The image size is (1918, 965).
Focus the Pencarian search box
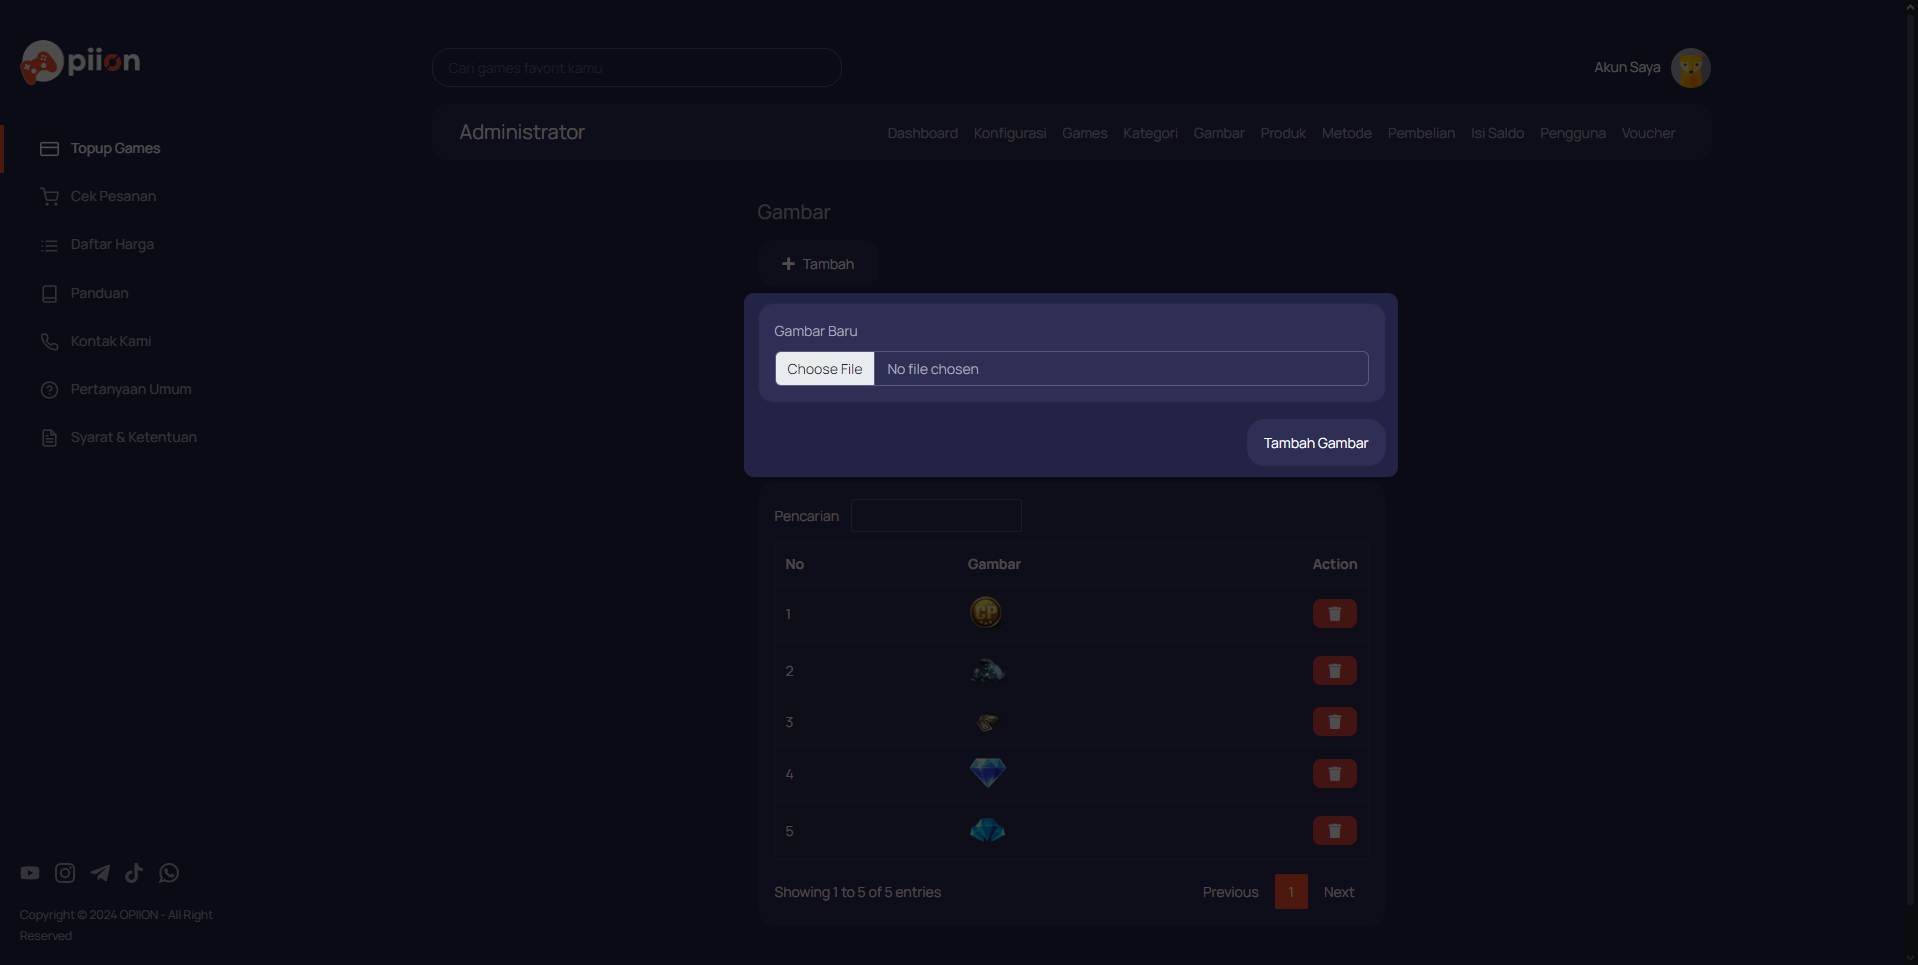(x=936, y=516)
